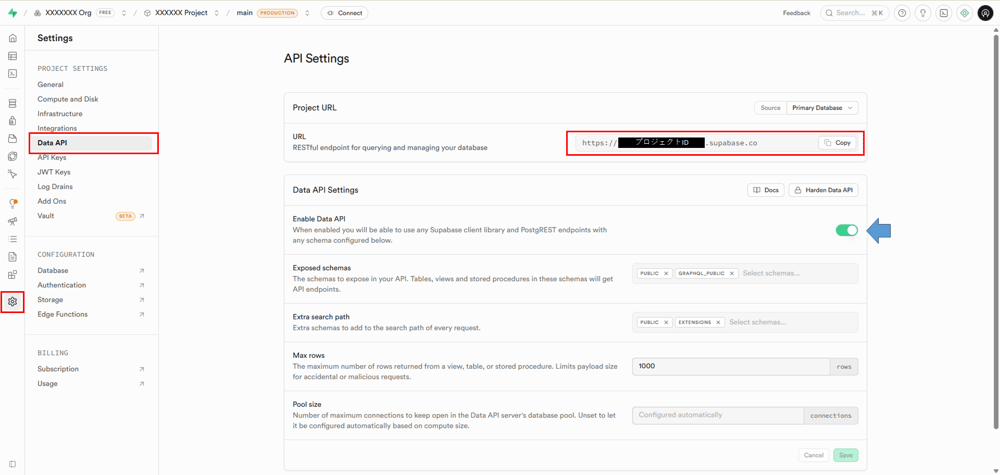Open the user avatar menu
Image resolution: width=1000 pixels, height=475 pixels.
[985, 13]
